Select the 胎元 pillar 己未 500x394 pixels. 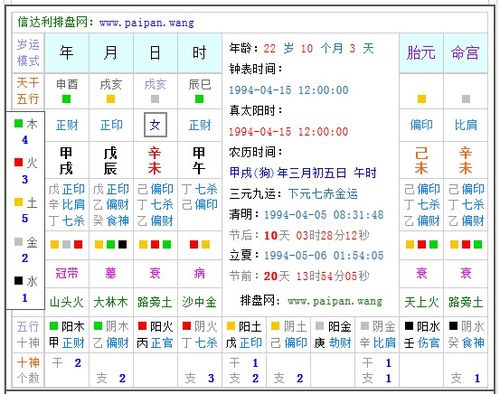tap(421, 161)
